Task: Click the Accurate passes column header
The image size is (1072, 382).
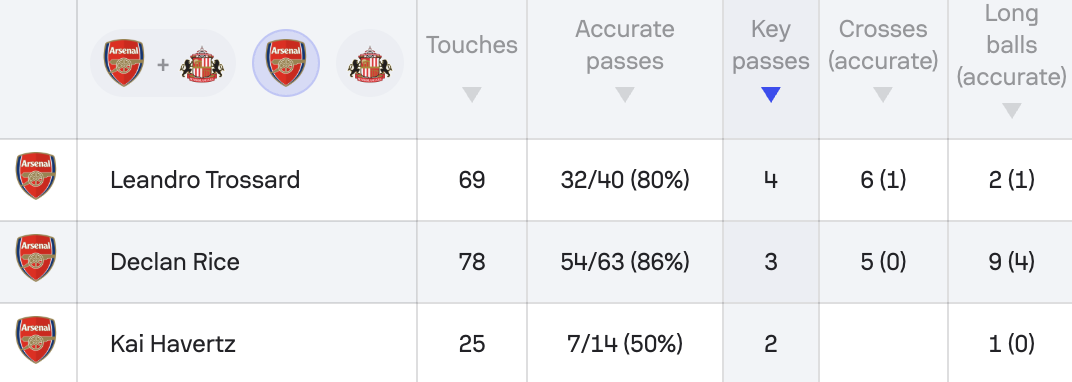Action: pos(625,45)
